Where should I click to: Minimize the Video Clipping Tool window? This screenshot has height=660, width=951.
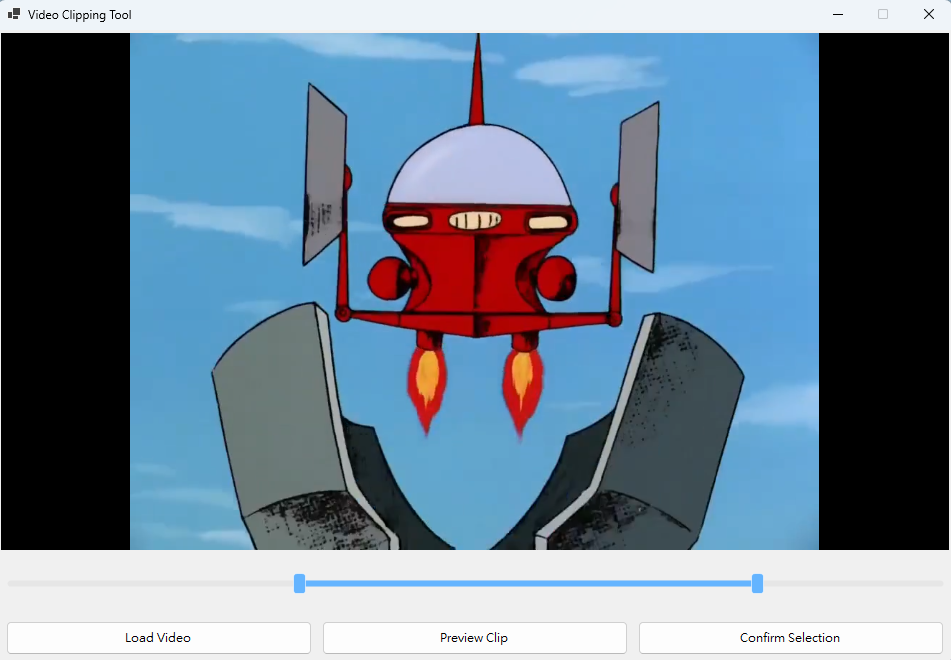click(x=838, y=14)
